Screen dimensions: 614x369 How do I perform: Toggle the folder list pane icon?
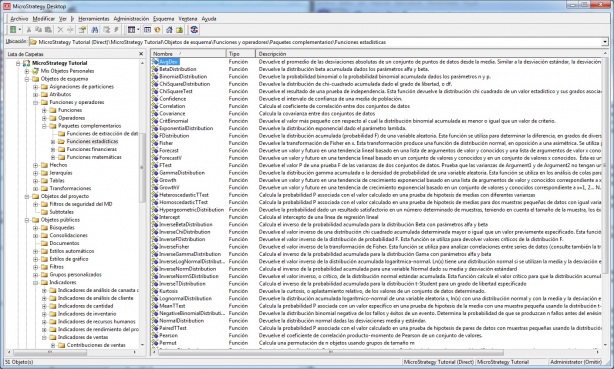click(147, 30)
